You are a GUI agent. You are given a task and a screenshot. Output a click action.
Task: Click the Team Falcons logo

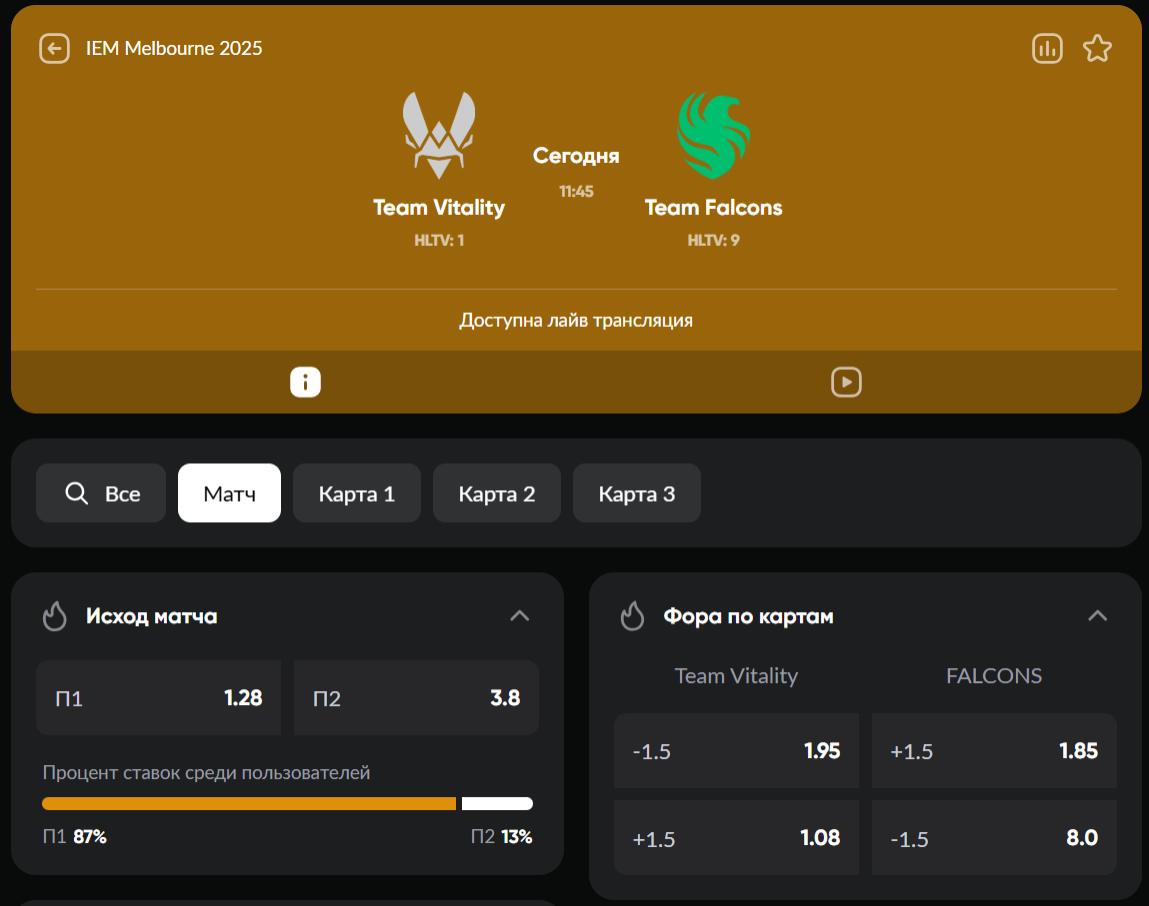pos(714,135)
